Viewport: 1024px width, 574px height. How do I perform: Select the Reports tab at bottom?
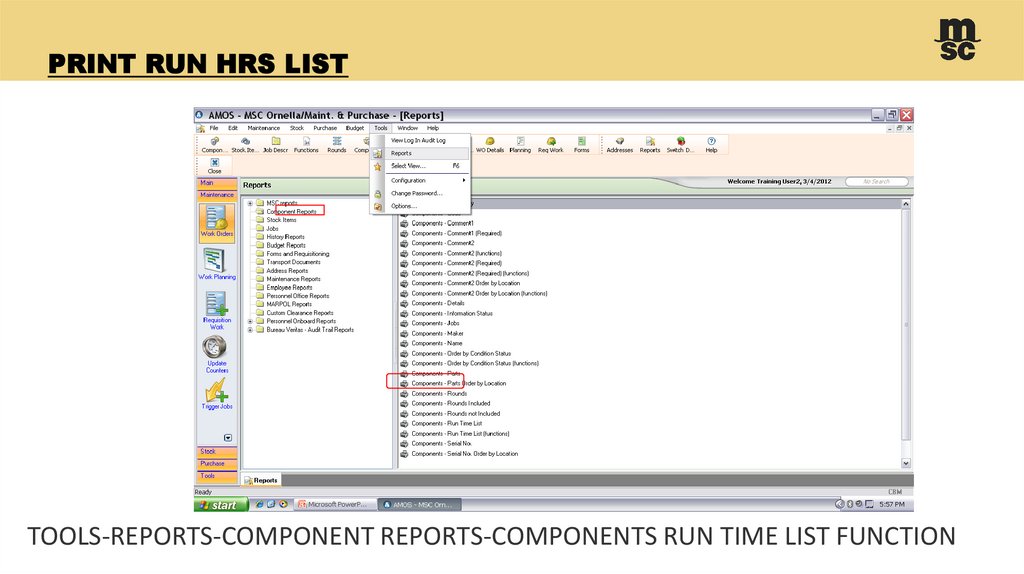click(261, 480)
